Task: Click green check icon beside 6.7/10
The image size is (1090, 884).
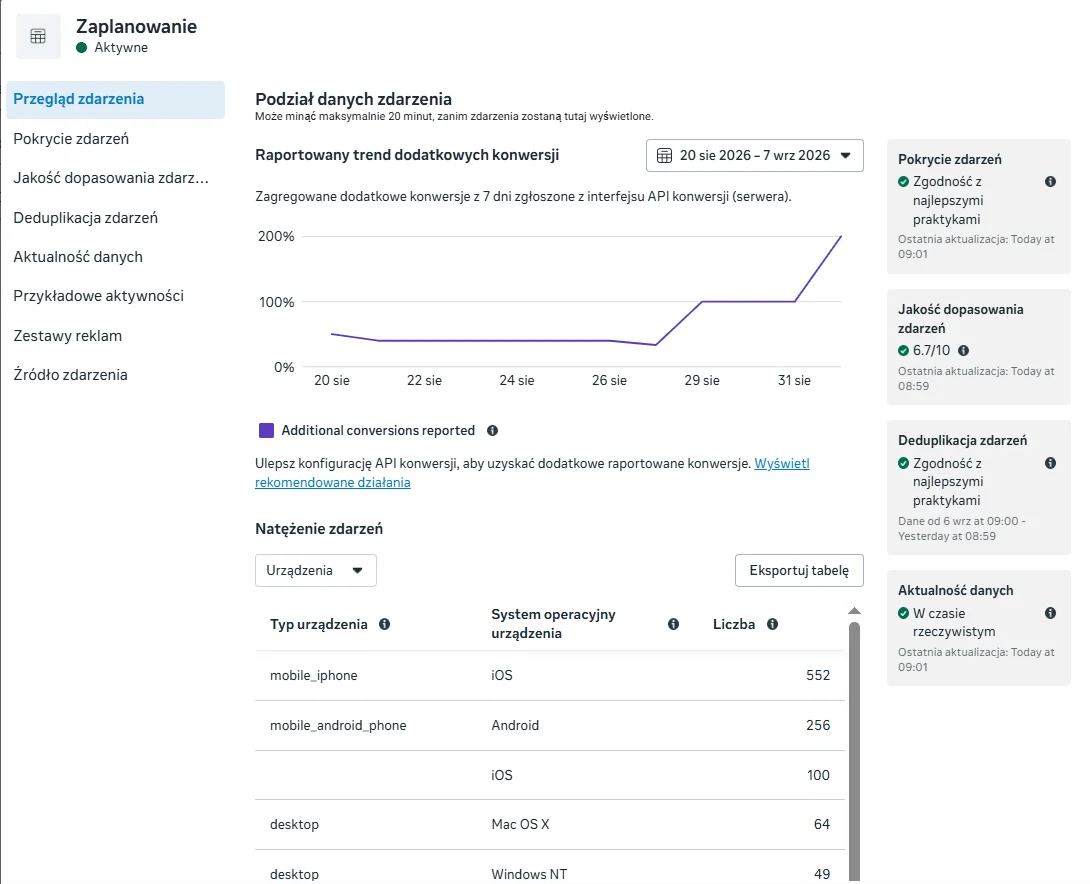Action: [x=904, y=350]
